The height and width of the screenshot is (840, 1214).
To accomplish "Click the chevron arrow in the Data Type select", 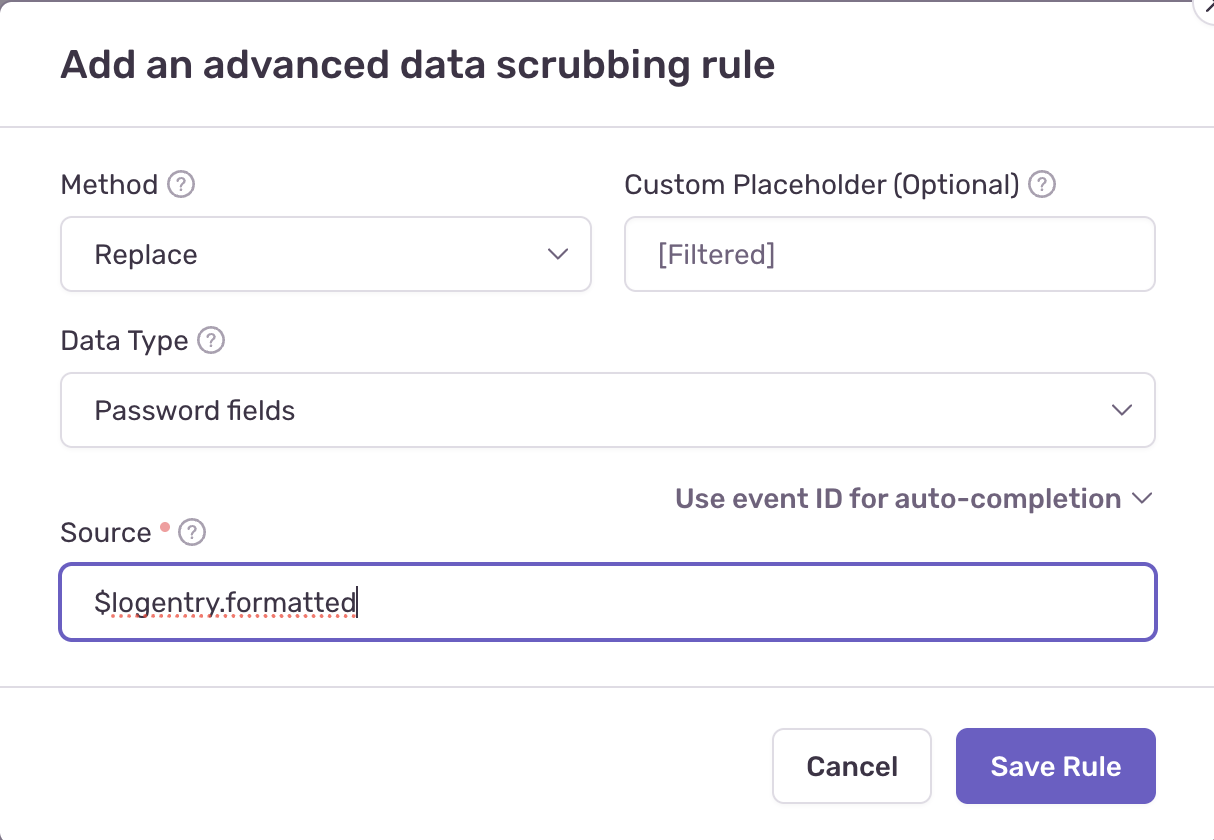I will tap(1122, 410).
